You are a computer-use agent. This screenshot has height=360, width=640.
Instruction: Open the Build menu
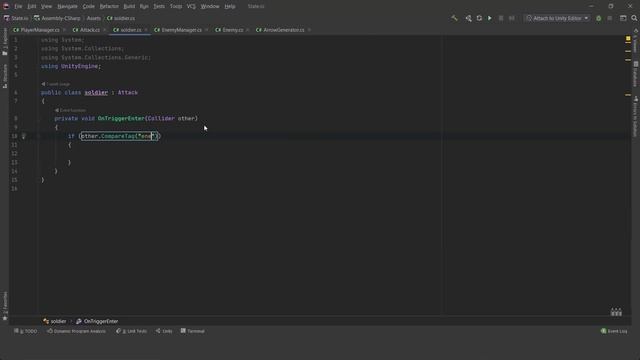click(129, 7)
